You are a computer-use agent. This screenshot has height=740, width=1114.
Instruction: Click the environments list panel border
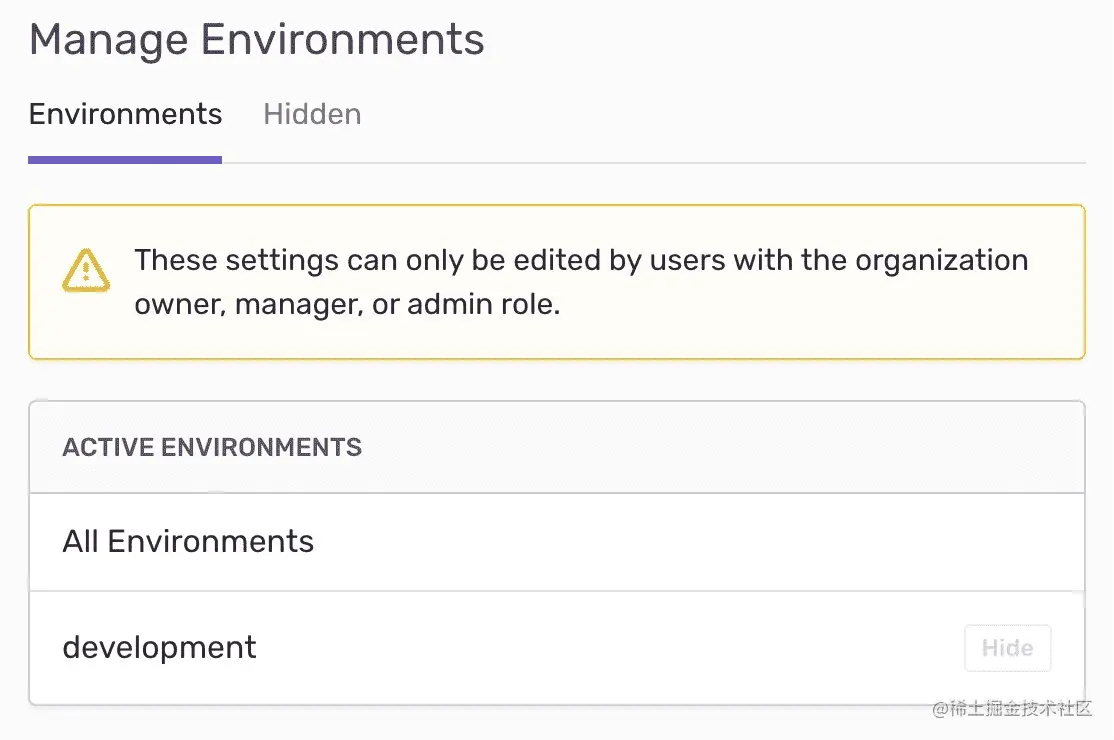(x=30, y=550)
